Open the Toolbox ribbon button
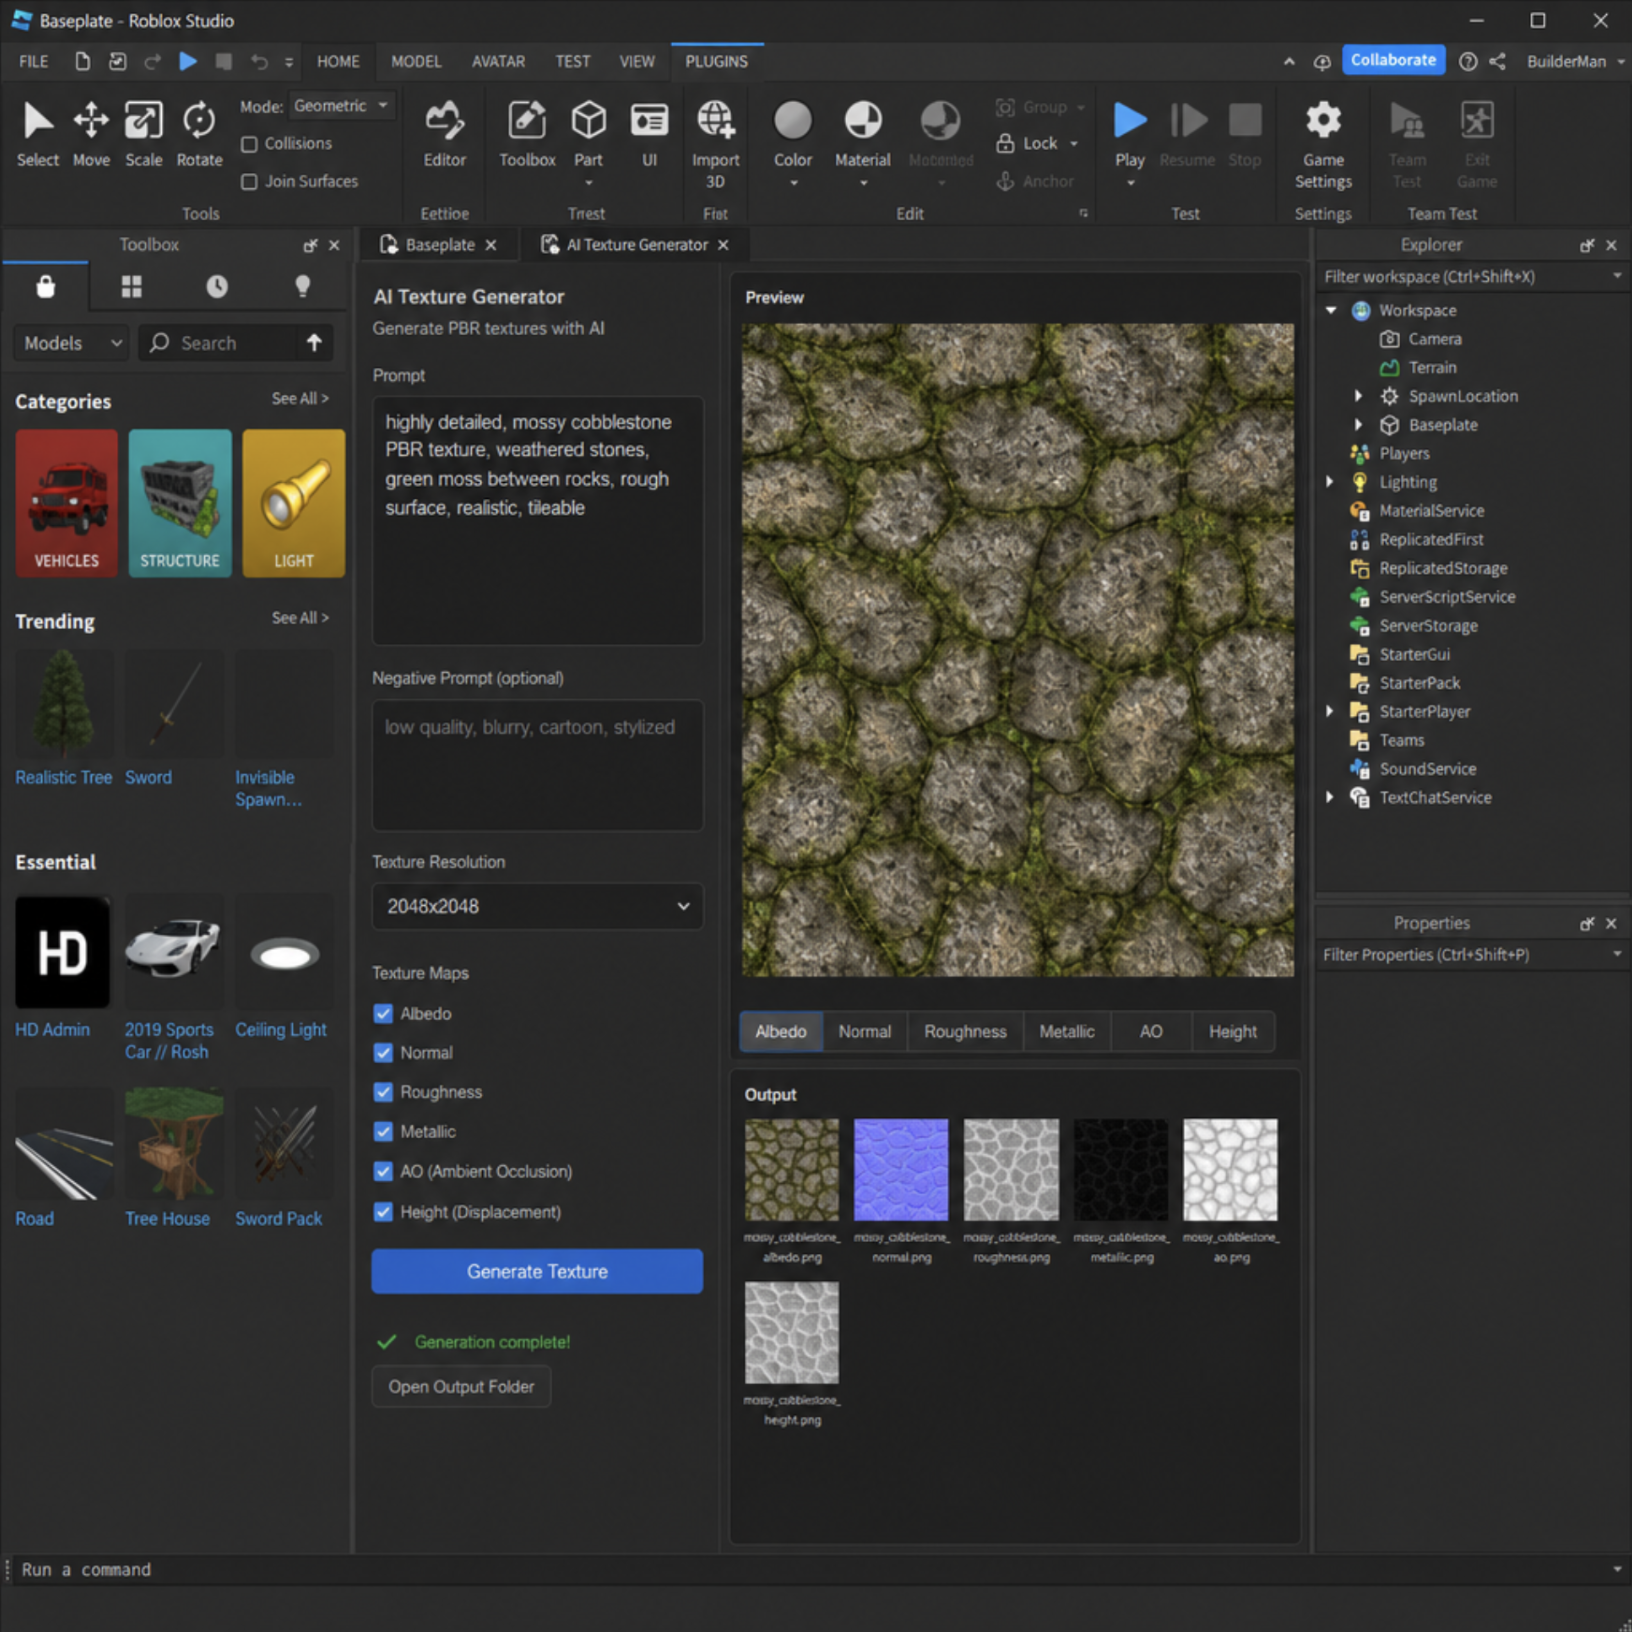This screenshot has height=1632, width=1632. coord(527,134)
